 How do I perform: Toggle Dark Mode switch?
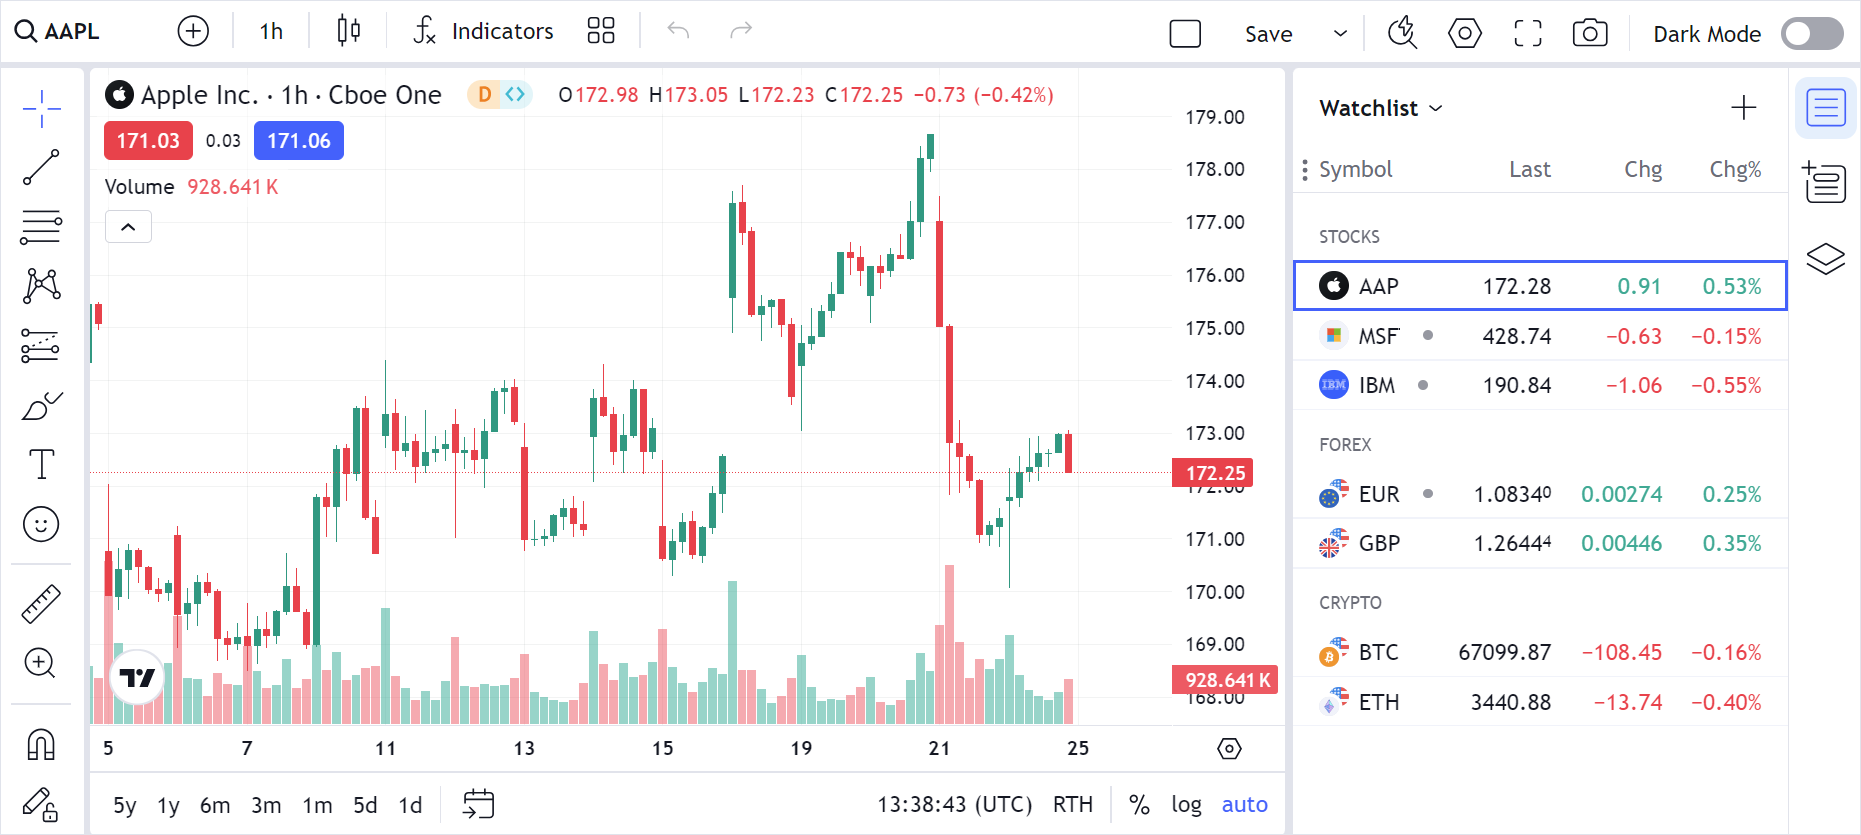click(x=1810, y=33)
